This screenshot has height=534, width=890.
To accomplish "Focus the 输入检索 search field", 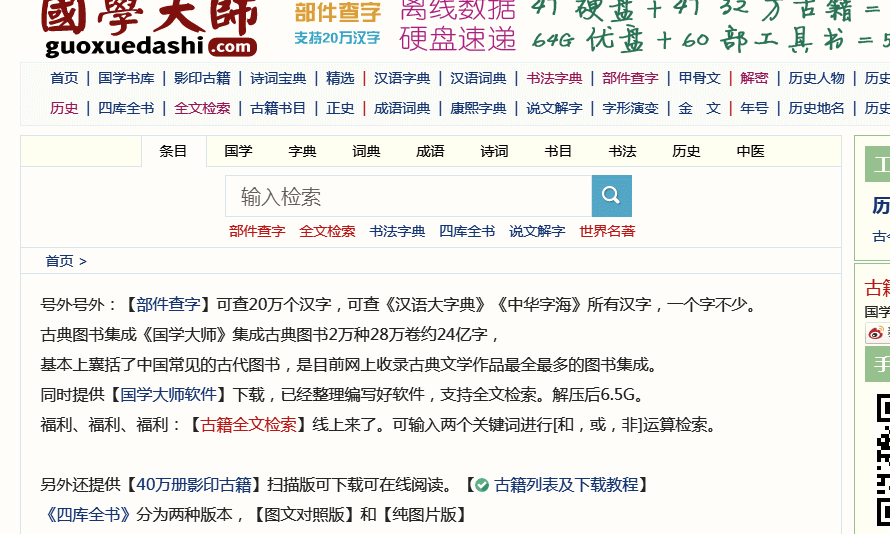I will (409, 196).
